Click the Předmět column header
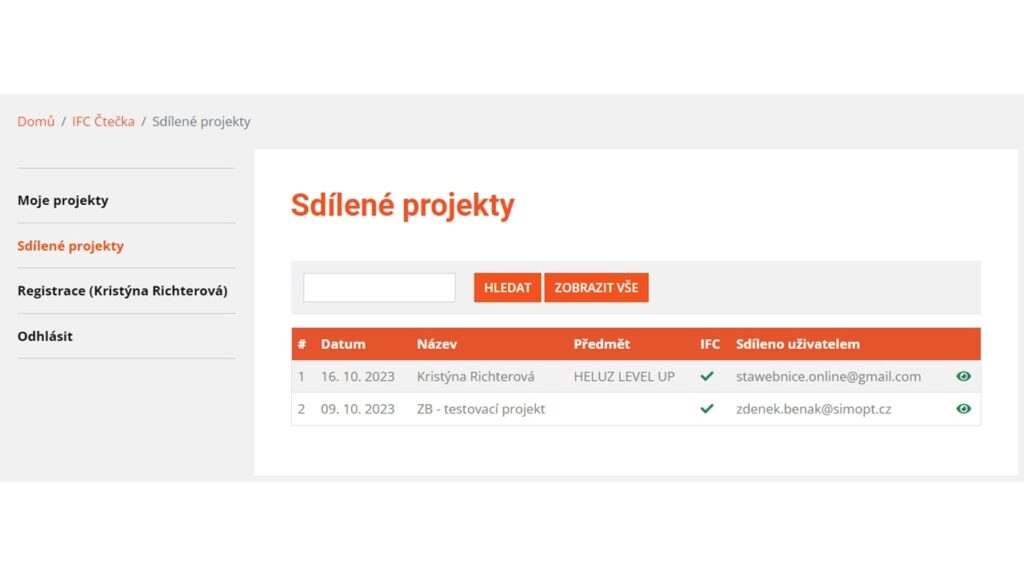This screenshot has width=1024, height=576. 602,344
